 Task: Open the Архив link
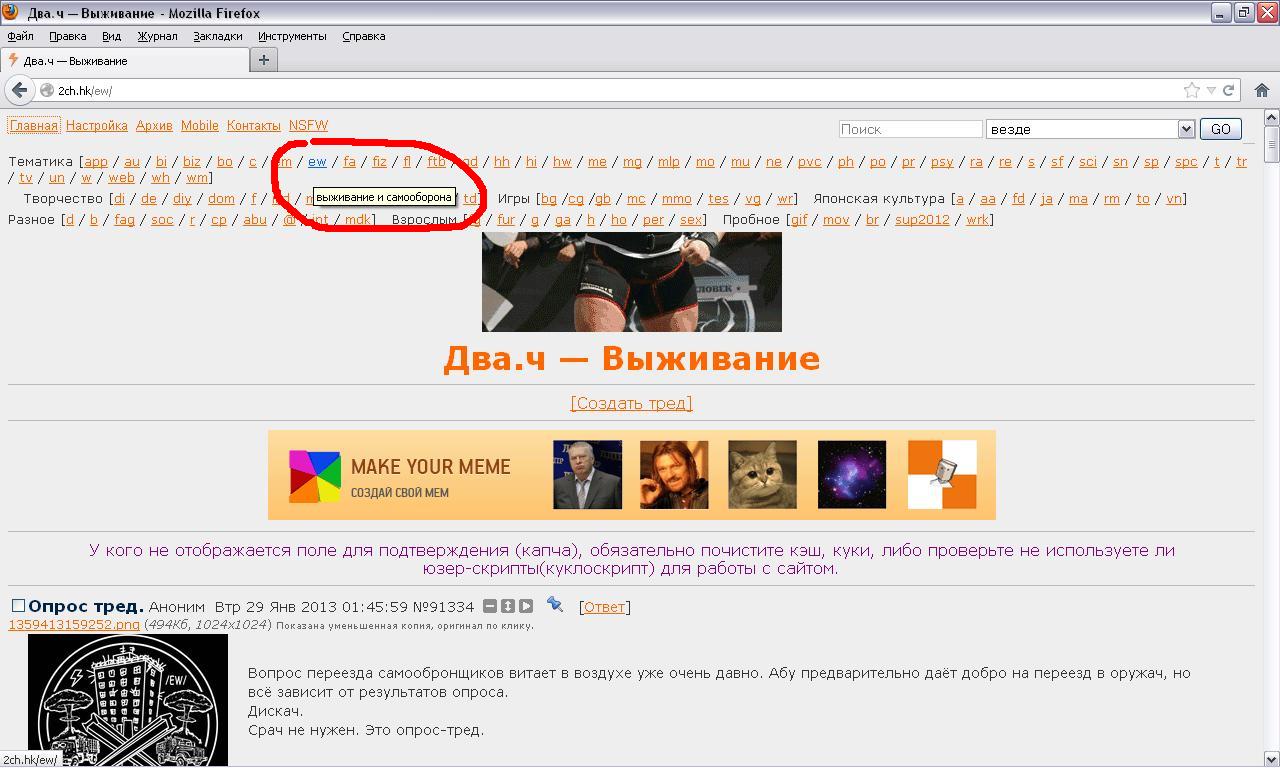(154, 126)
